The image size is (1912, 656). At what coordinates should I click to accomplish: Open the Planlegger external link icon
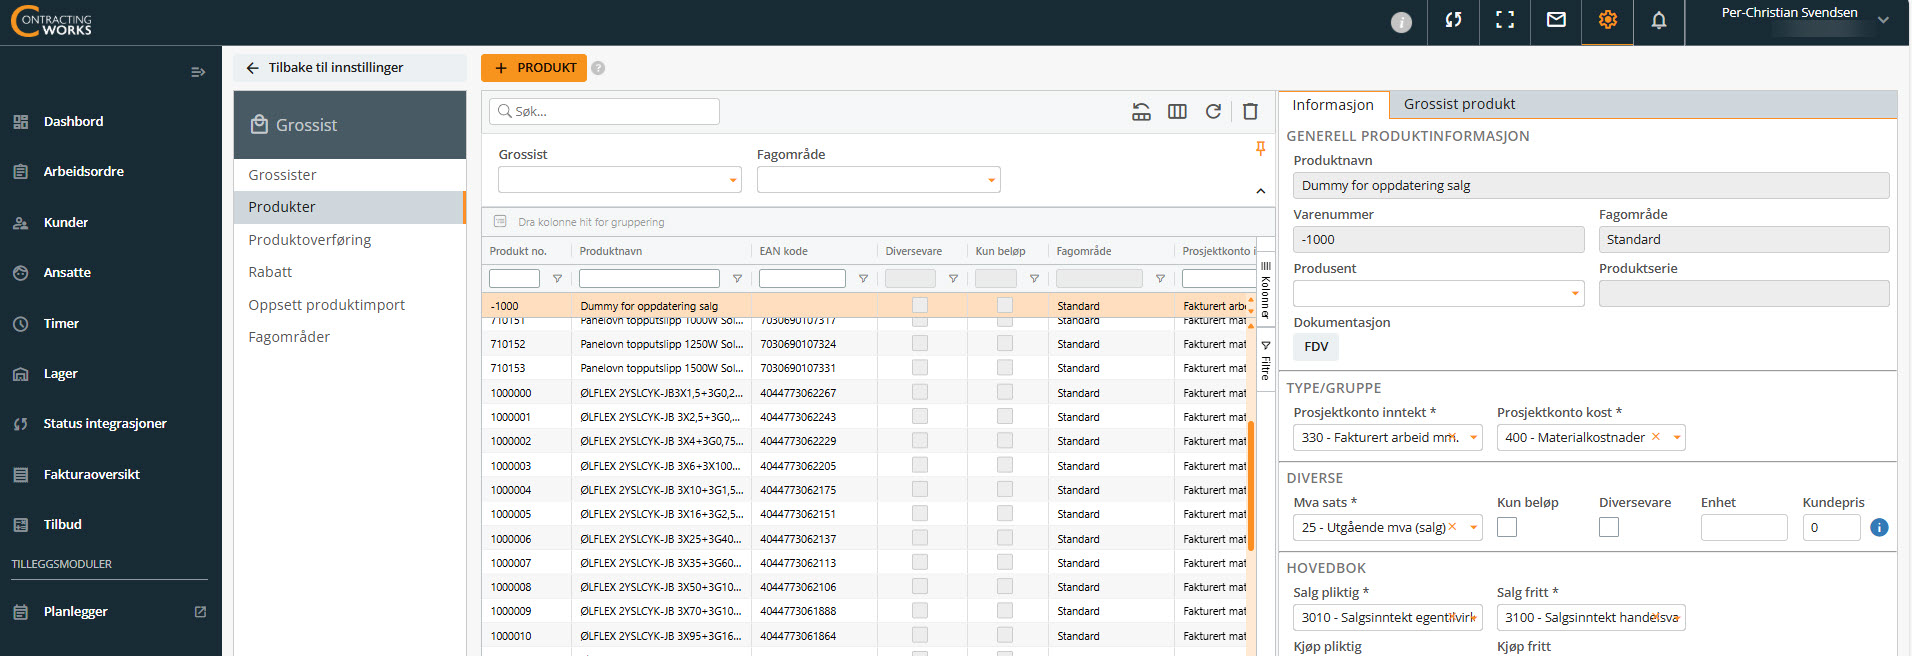click(x=200, y=611)
